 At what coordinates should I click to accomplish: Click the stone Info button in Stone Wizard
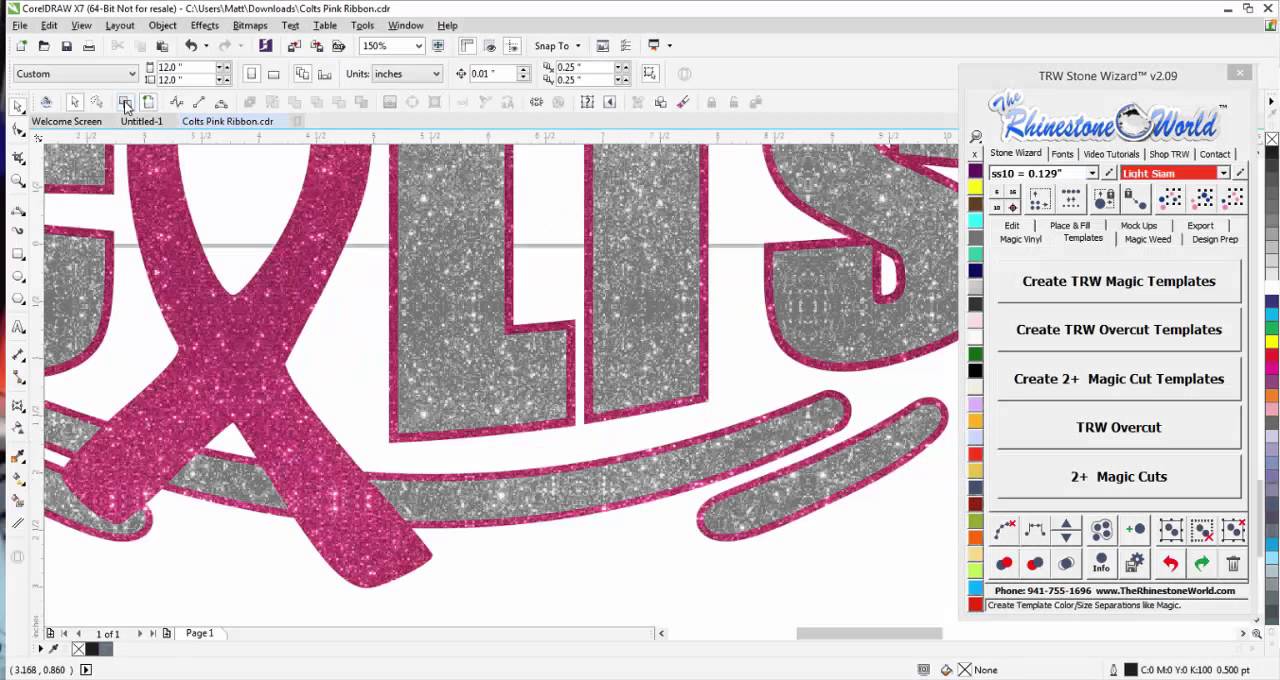pyautogui.click(x=1101, y=564)
